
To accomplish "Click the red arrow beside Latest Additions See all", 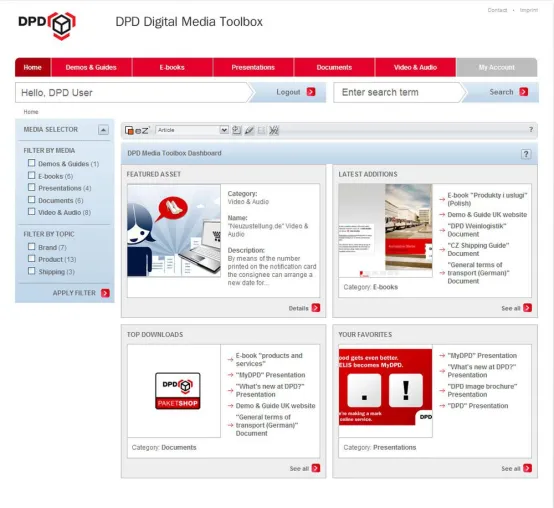I will [528, 308].
